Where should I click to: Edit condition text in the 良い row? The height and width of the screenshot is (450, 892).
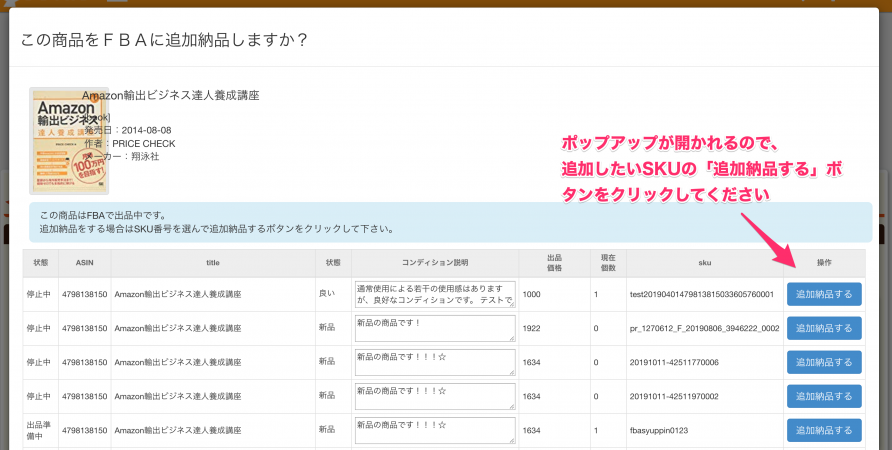tap(435, 294)
